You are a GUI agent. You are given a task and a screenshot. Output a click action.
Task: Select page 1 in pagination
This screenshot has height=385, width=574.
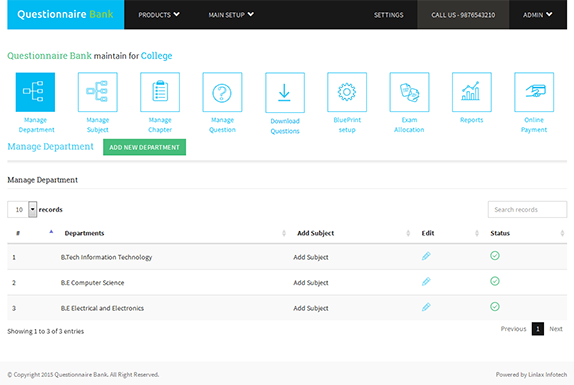point(537,329)
